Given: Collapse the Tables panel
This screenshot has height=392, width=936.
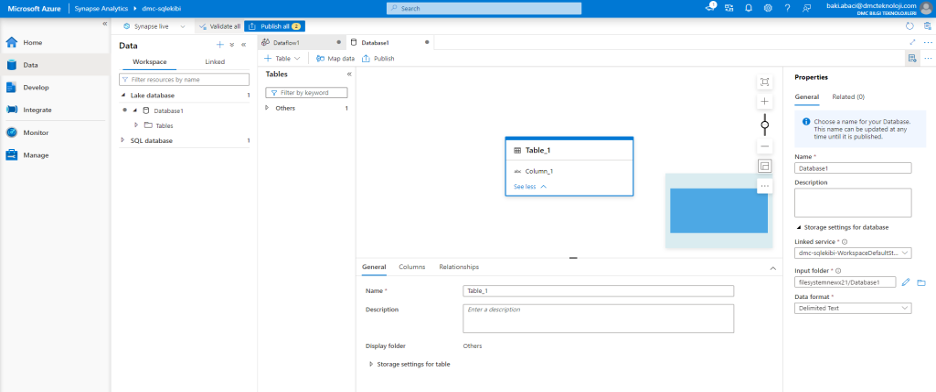Looking at the screenshot, I should (x=349, y=75).
